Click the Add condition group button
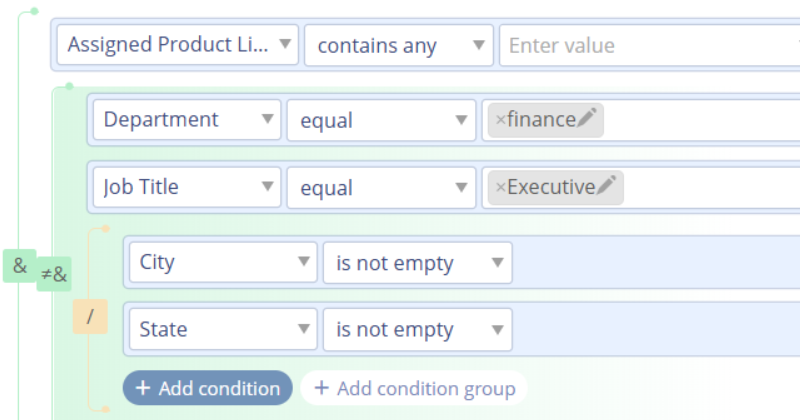800x420 pixels. tap(414, 388)
